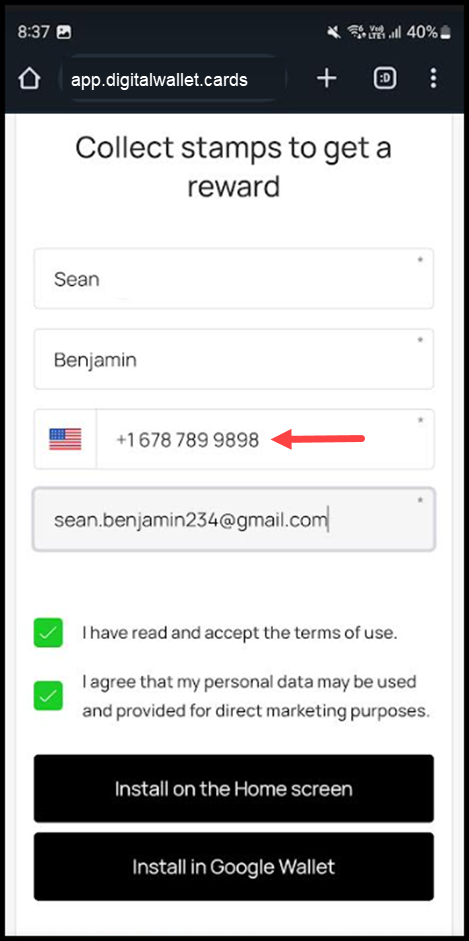This screenshot has width=469, height=941.
Task: Click the email address field
Action: tap(234, 520)
